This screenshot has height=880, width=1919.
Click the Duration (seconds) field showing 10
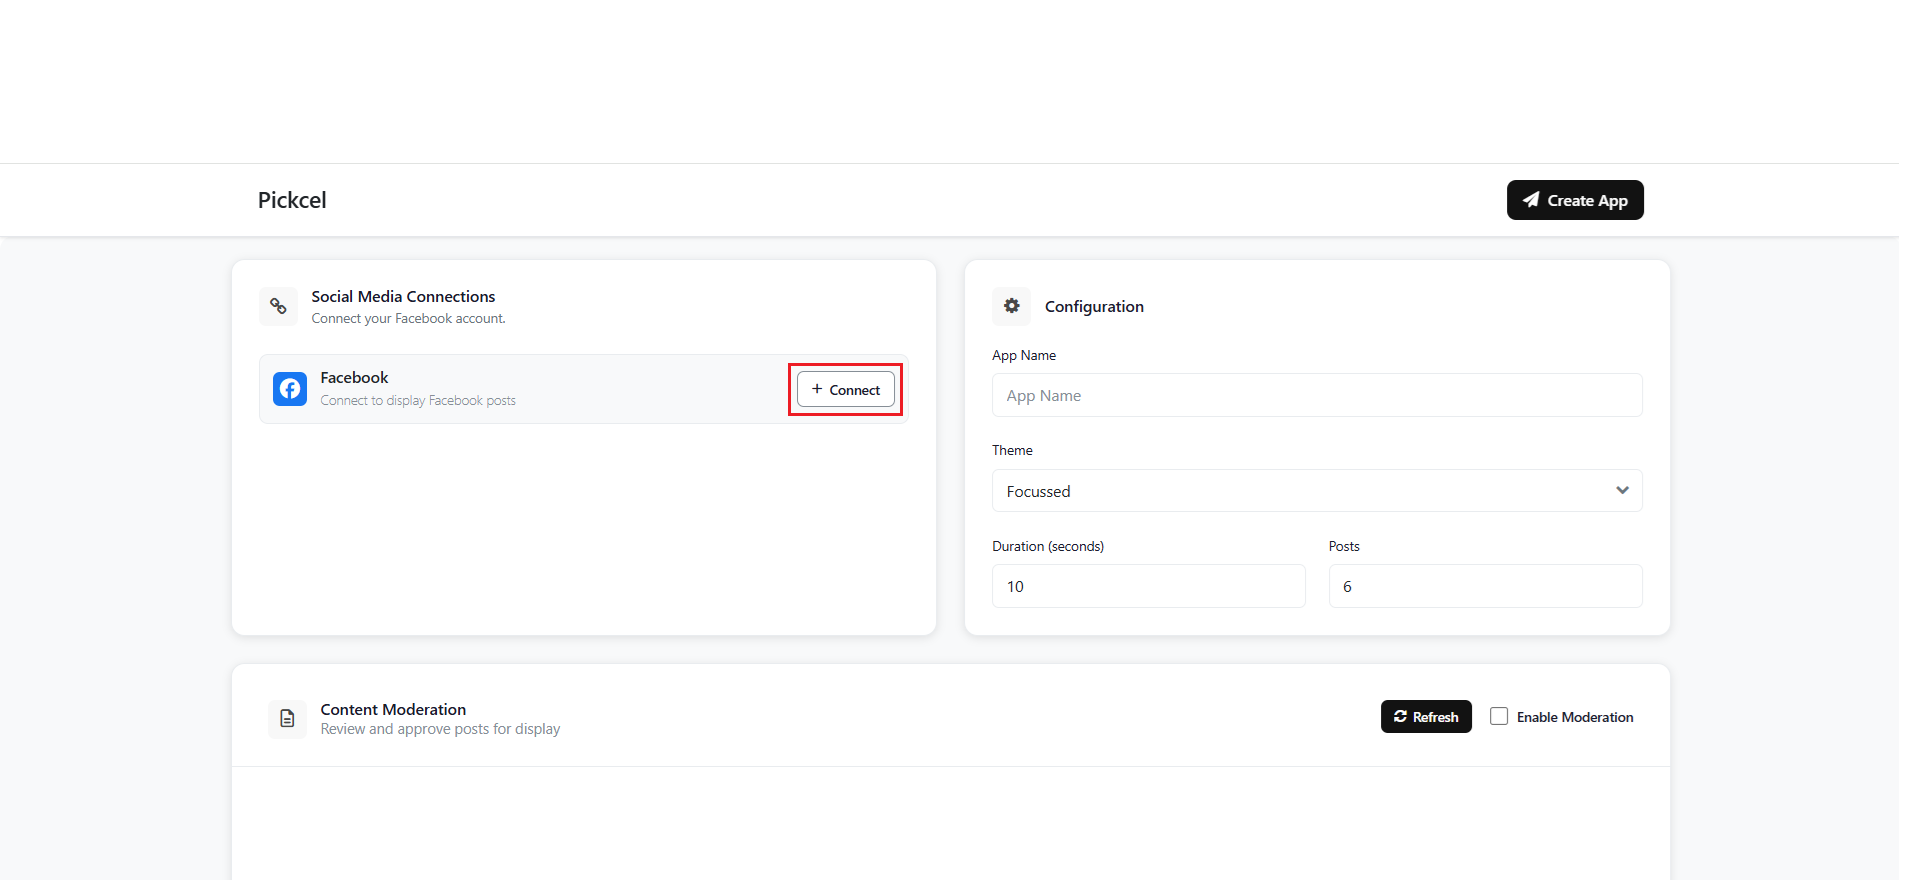1148,586
